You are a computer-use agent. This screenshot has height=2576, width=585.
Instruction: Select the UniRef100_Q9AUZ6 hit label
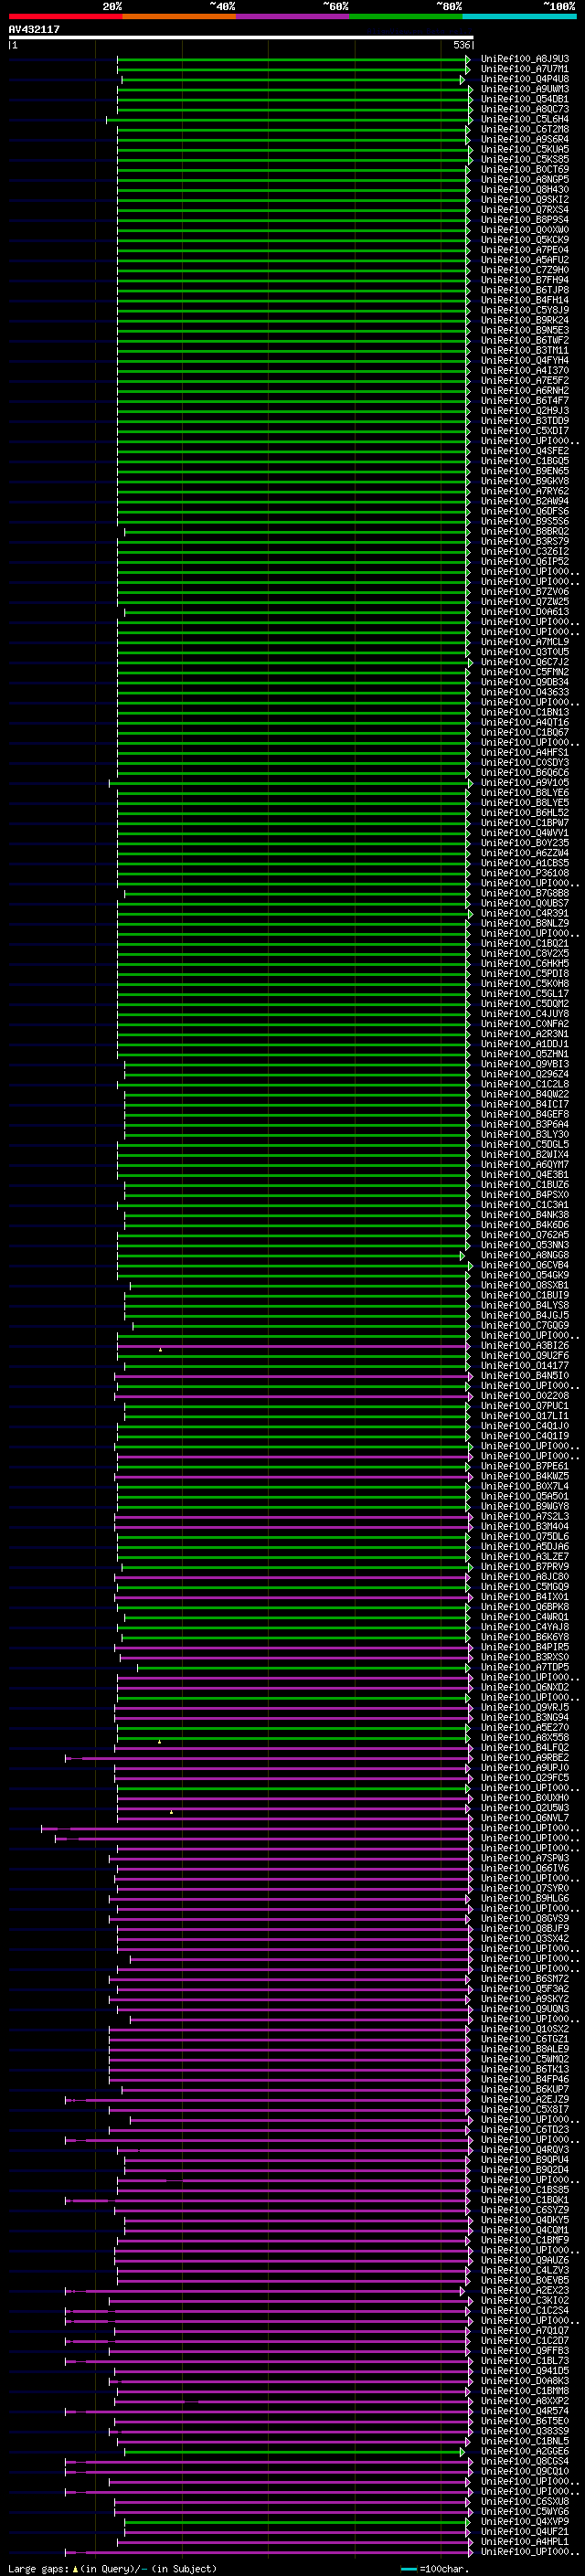(525, 2260)
